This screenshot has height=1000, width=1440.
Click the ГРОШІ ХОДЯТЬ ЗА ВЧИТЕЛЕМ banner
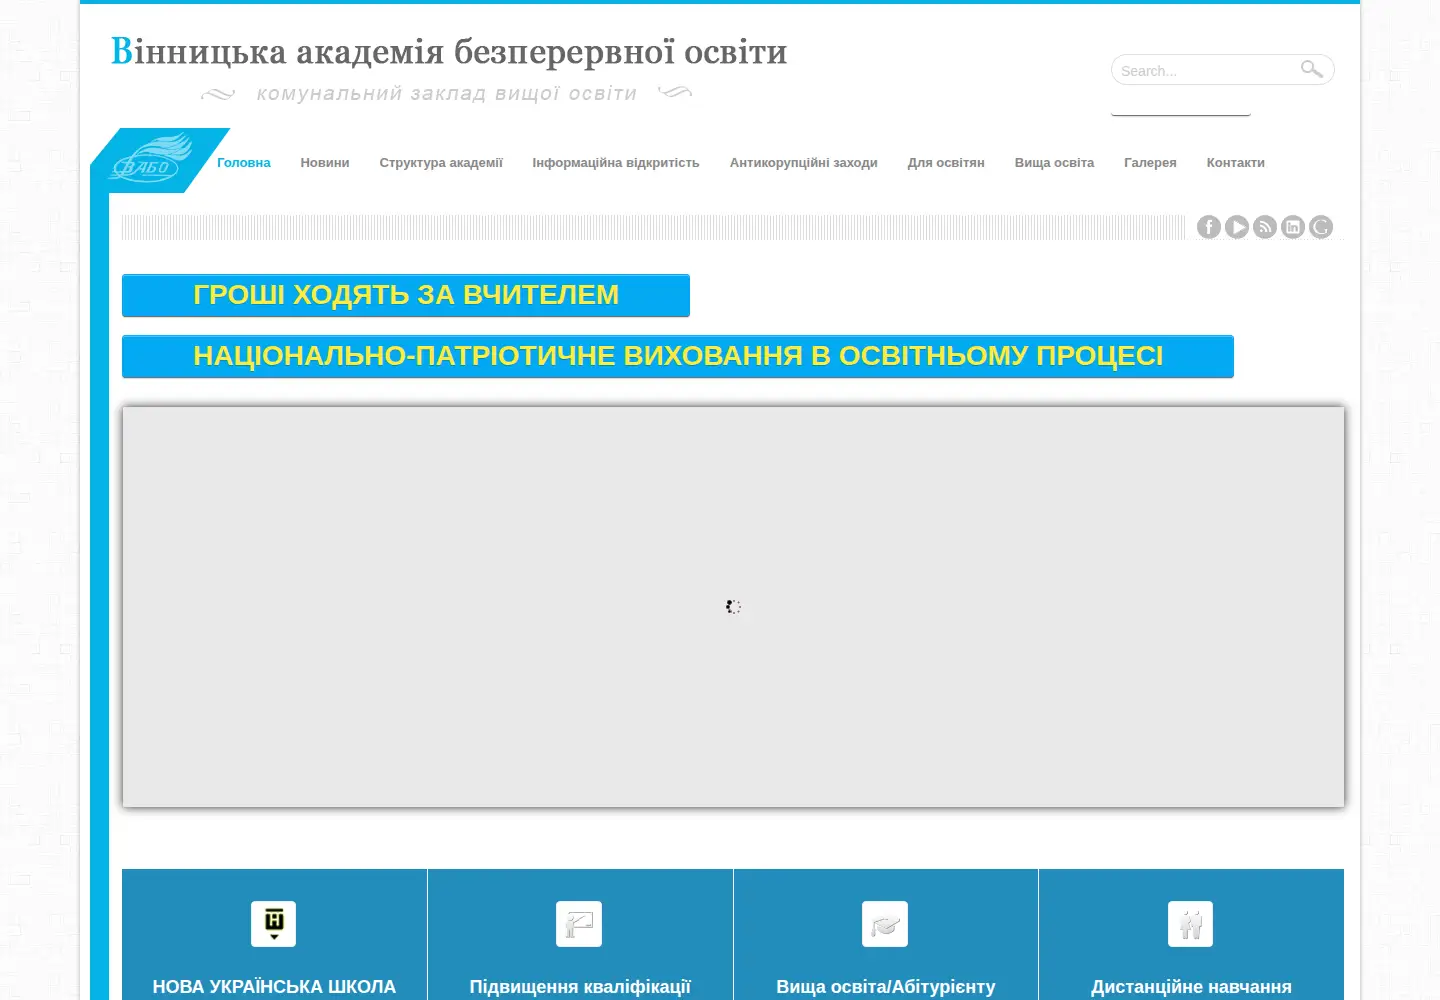406,295
